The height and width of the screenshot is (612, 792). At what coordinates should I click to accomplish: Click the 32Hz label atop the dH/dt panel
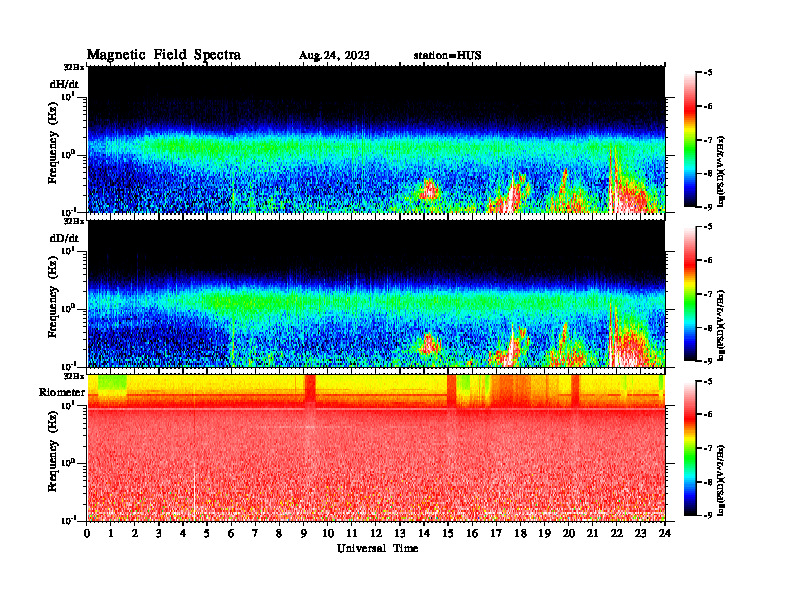74,67
